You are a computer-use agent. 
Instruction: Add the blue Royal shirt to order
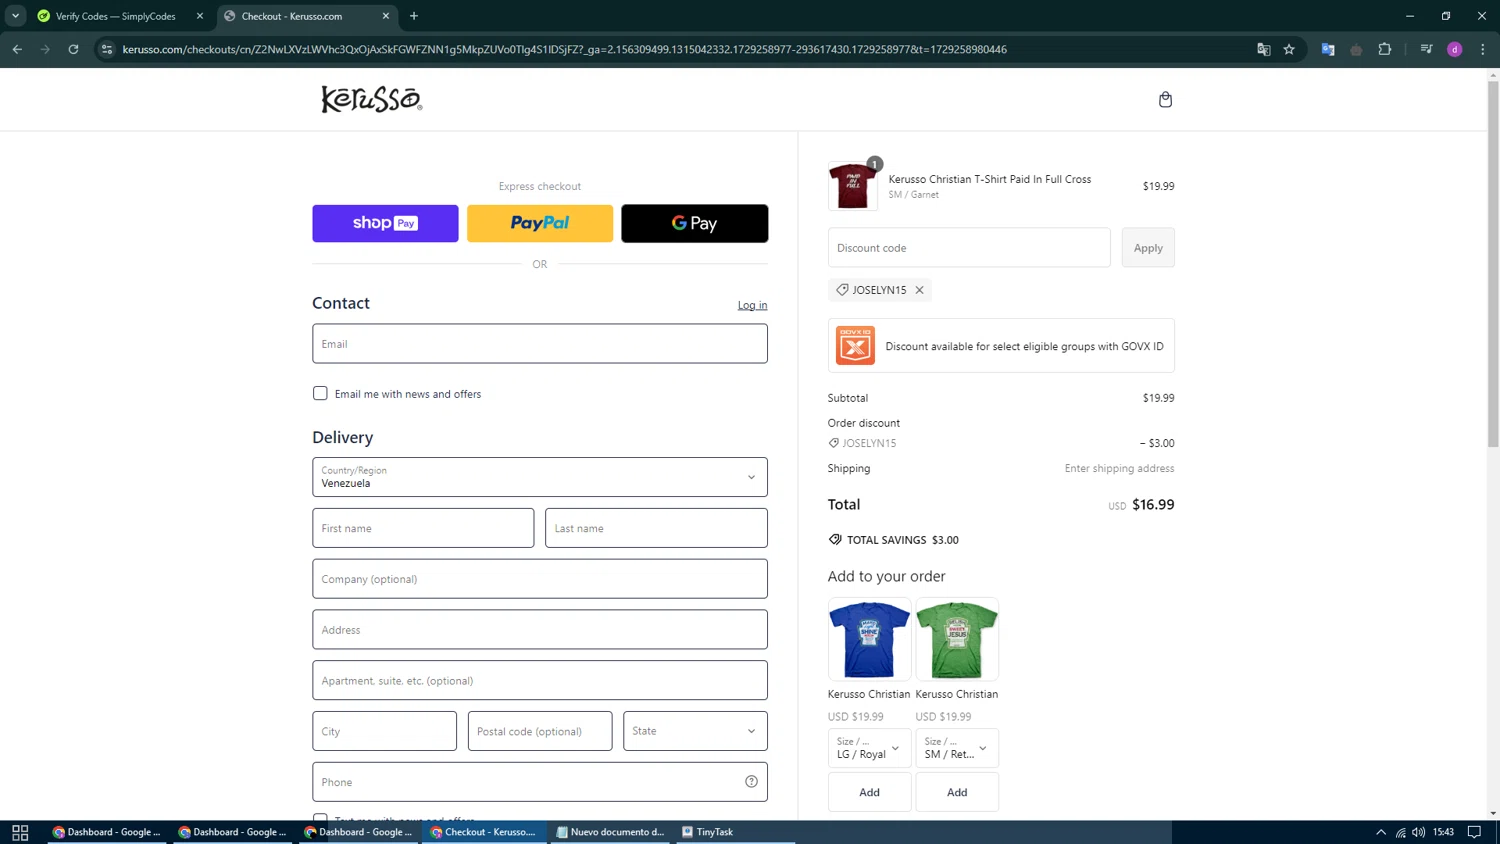click(869, 792)
